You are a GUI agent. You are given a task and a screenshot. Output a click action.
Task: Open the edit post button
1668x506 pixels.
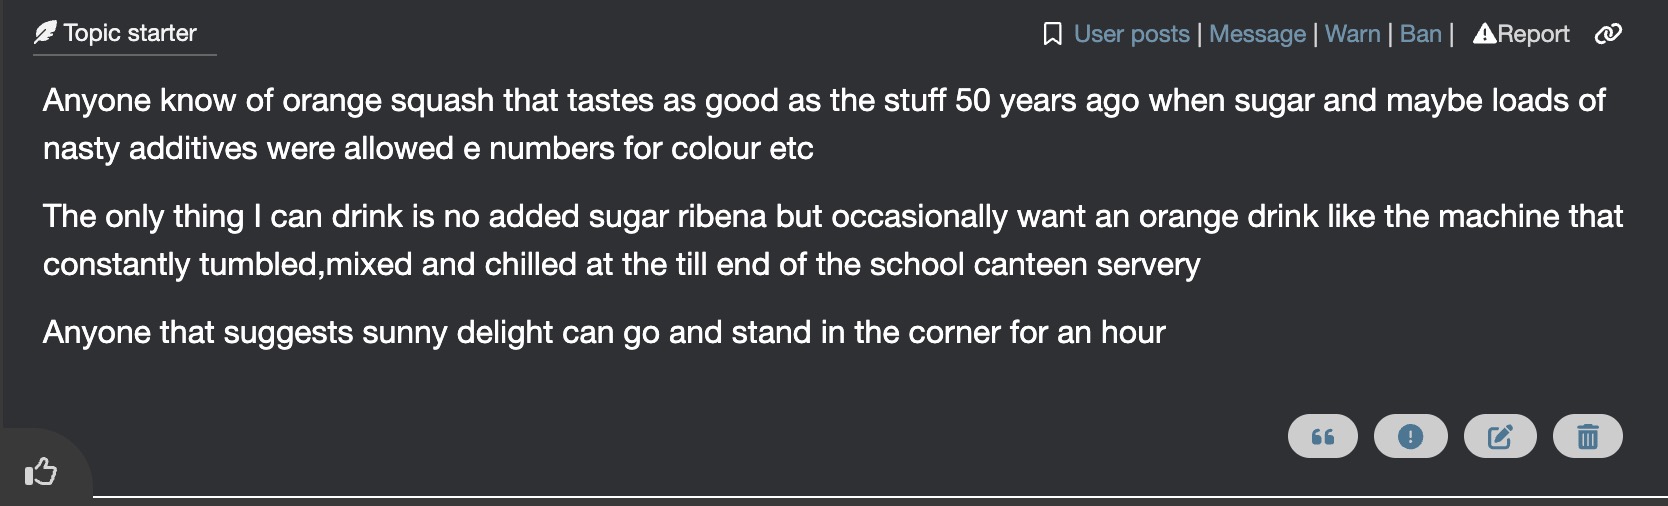click(x=1499, y=436)
